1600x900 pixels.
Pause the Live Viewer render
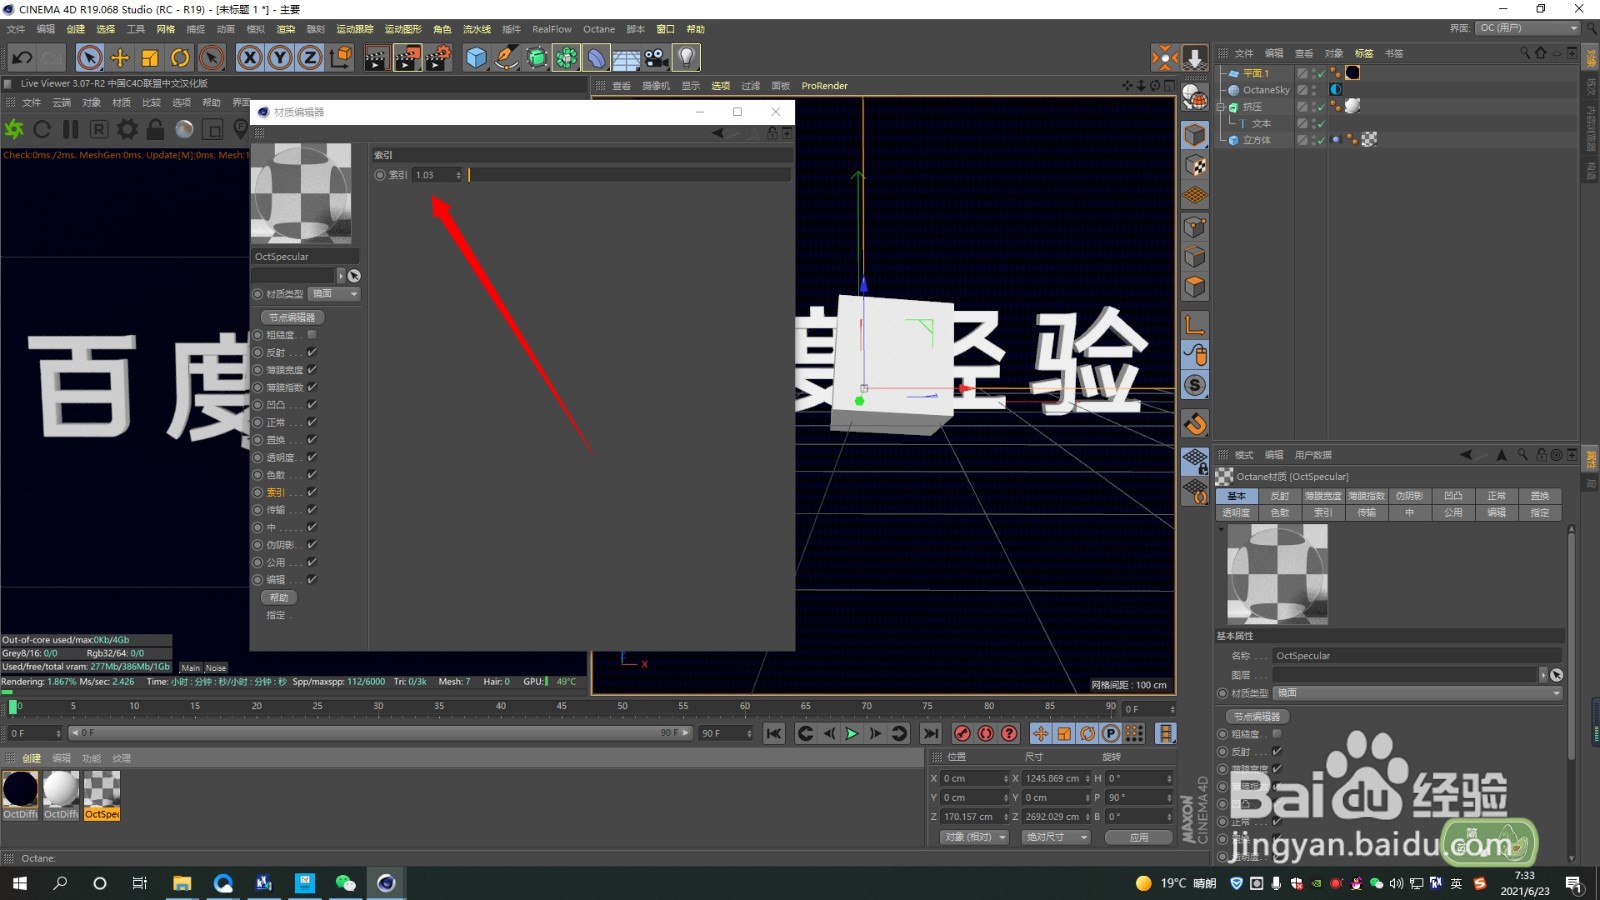(70, 129)
